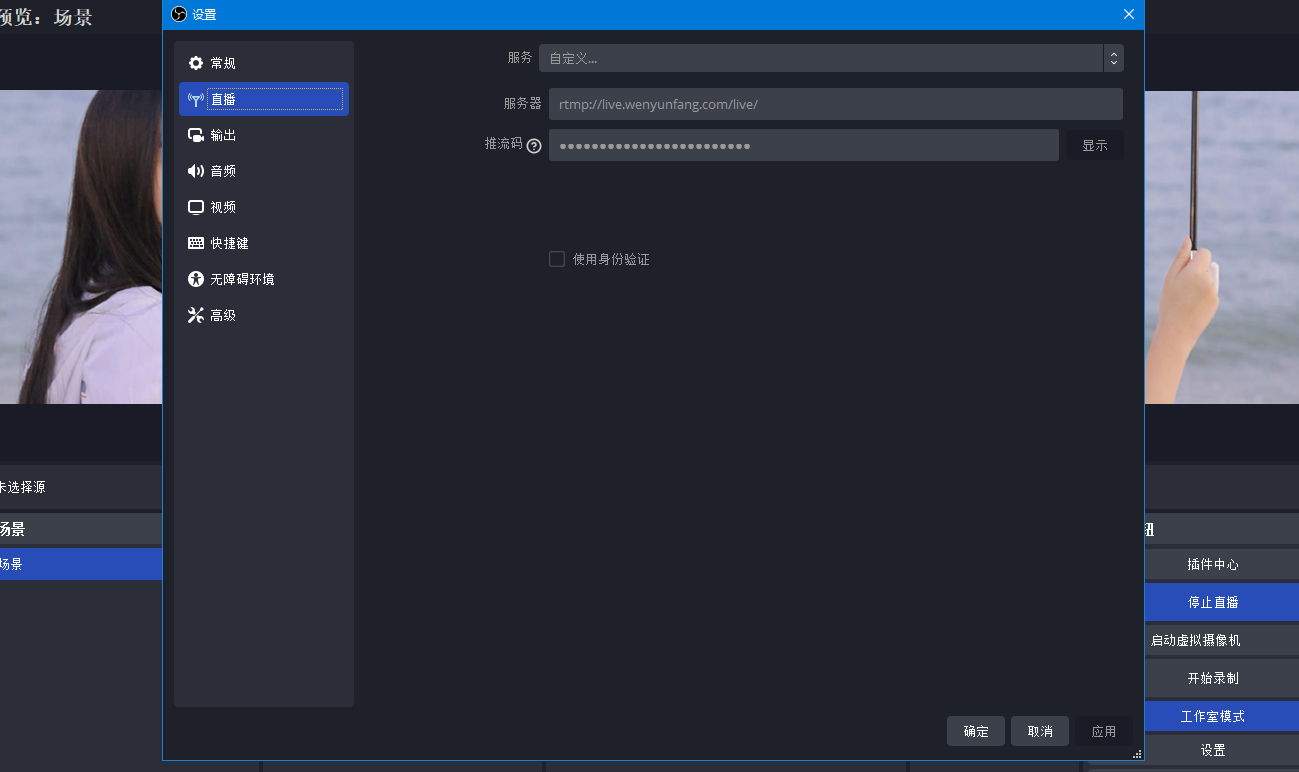Click the accessibility icon beside 无障碍环境

pyautogui.click(x=196, y=279)
